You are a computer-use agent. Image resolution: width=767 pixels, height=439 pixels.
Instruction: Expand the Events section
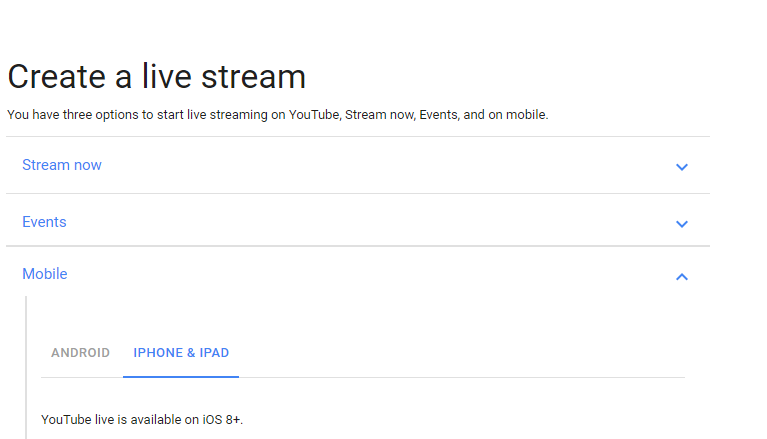(44, 222)
